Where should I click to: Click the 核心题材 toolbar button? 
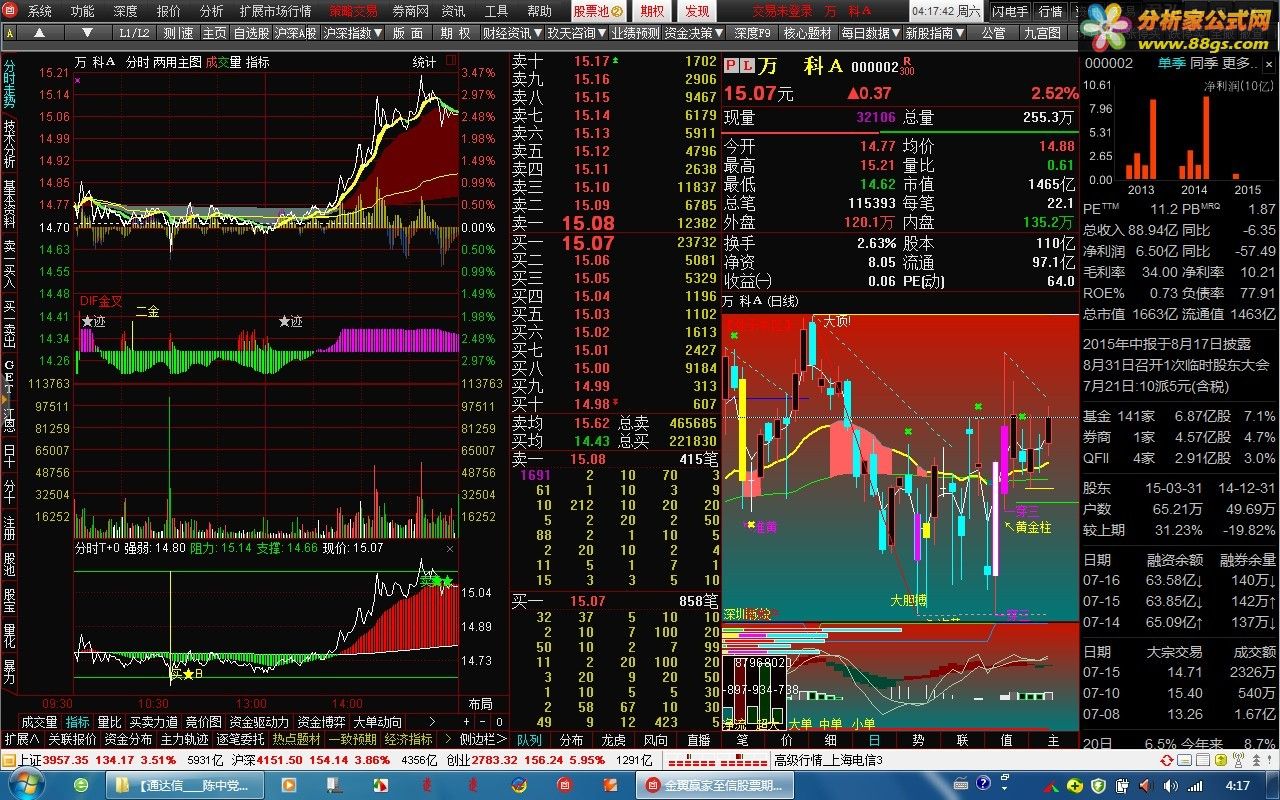click(x=807, y=33)
